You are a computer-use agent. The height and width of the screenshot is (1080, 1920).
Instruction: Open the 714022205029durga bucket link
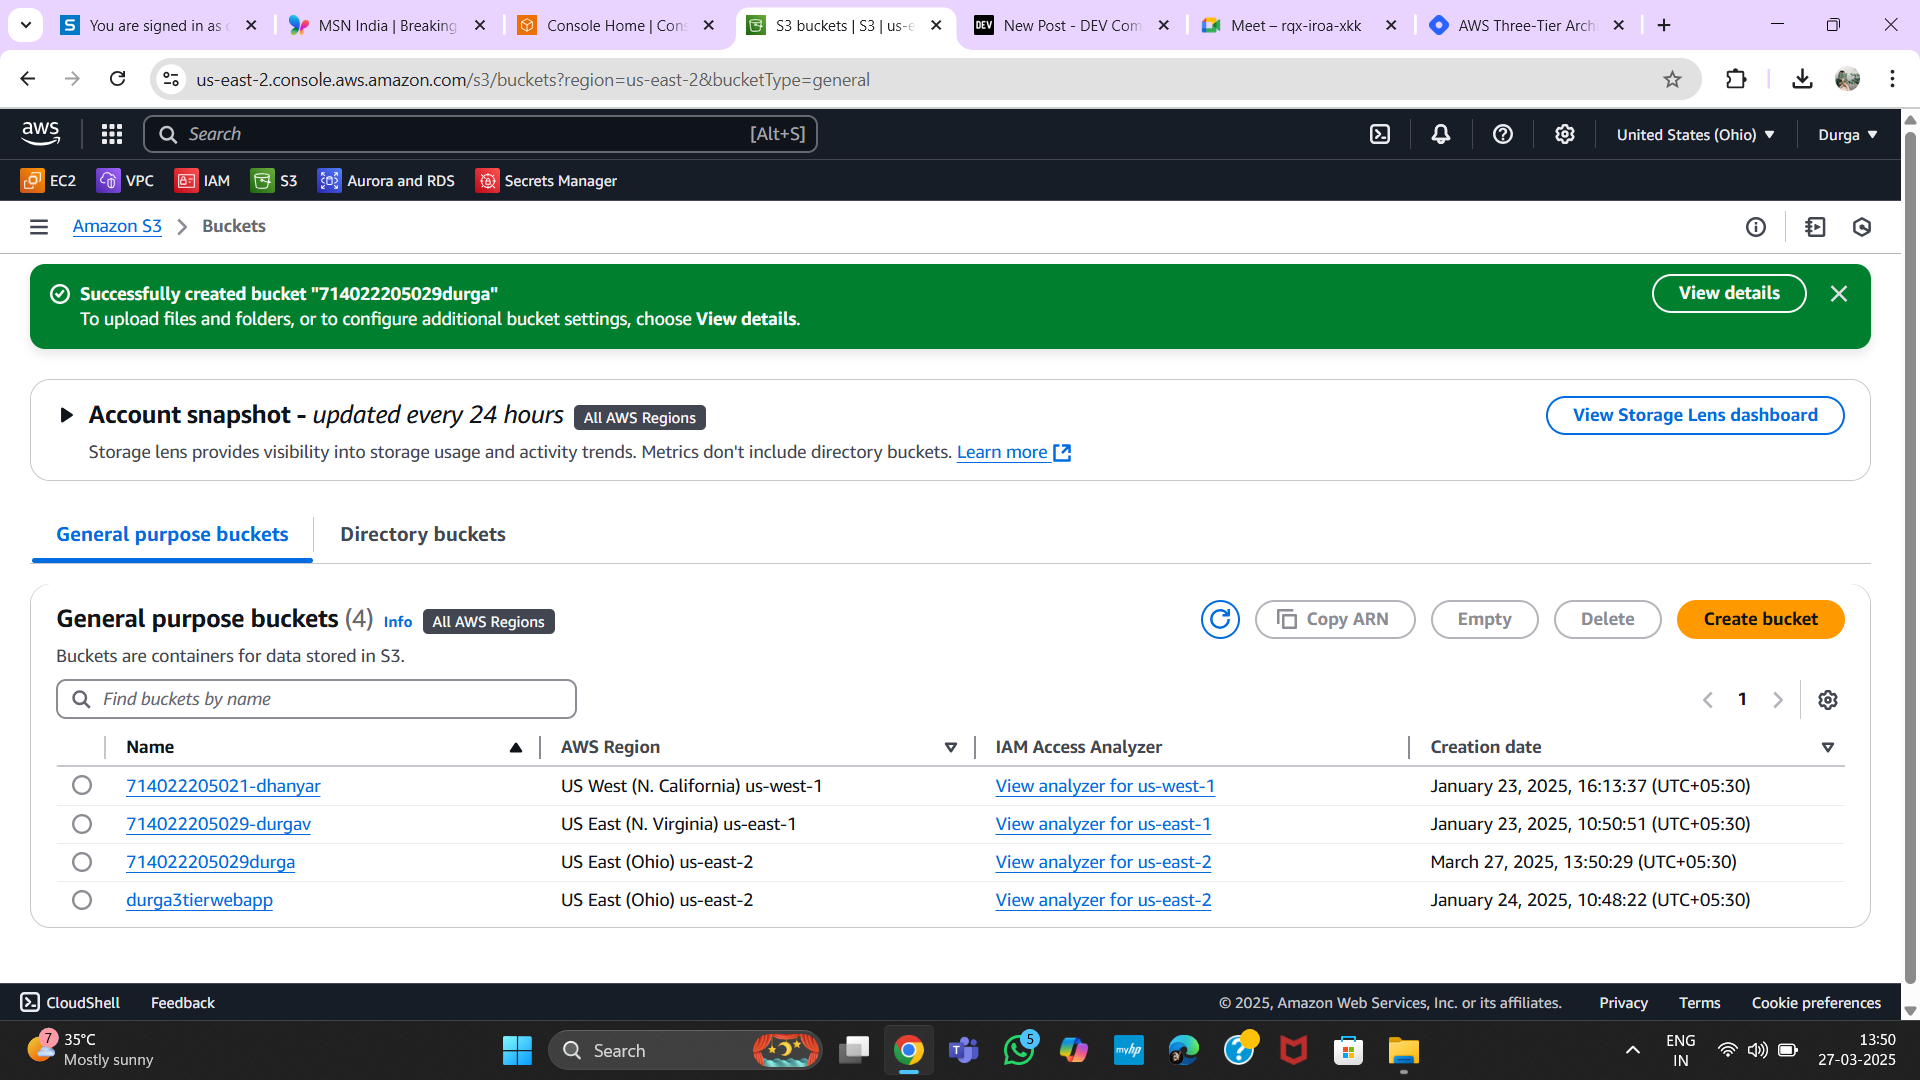[x=210, y=861]
